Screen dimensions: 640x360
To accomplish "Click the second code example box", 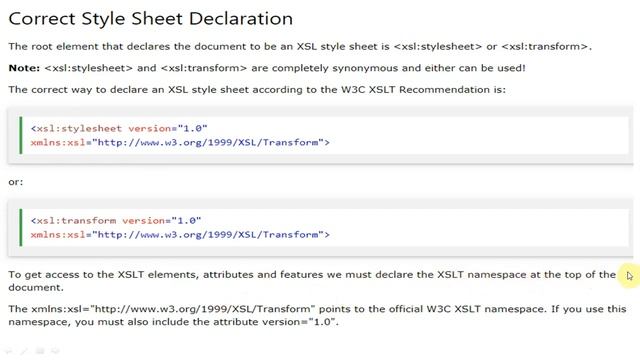I will [x=320, y=227].
